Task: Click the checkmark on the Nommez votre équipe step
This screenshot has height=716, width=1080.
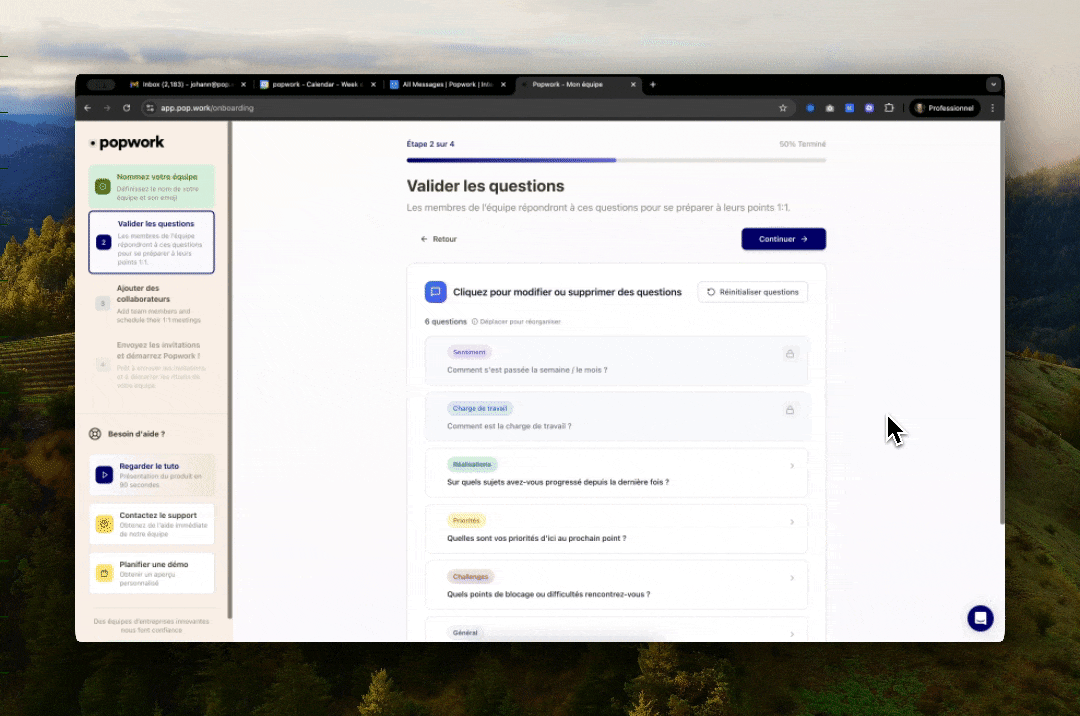Action: click(103, 186)
